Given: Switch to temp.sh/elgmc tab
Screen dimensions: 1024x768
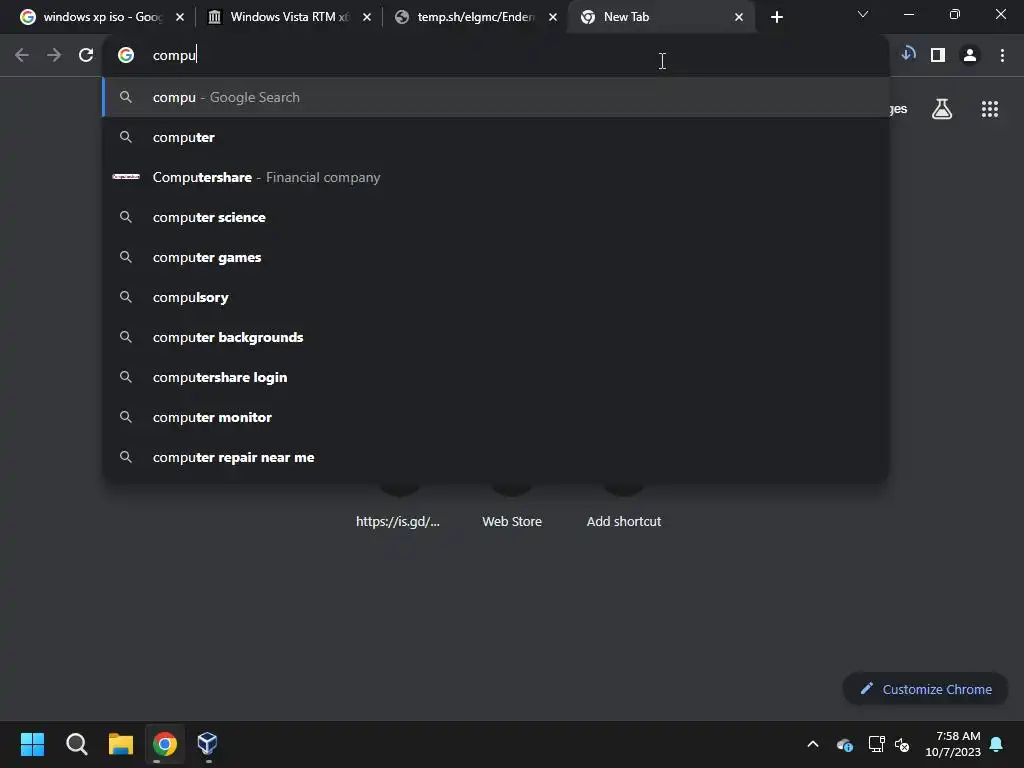Looking at the screenshot, I should pyautogui.click(x=475, y=17).
